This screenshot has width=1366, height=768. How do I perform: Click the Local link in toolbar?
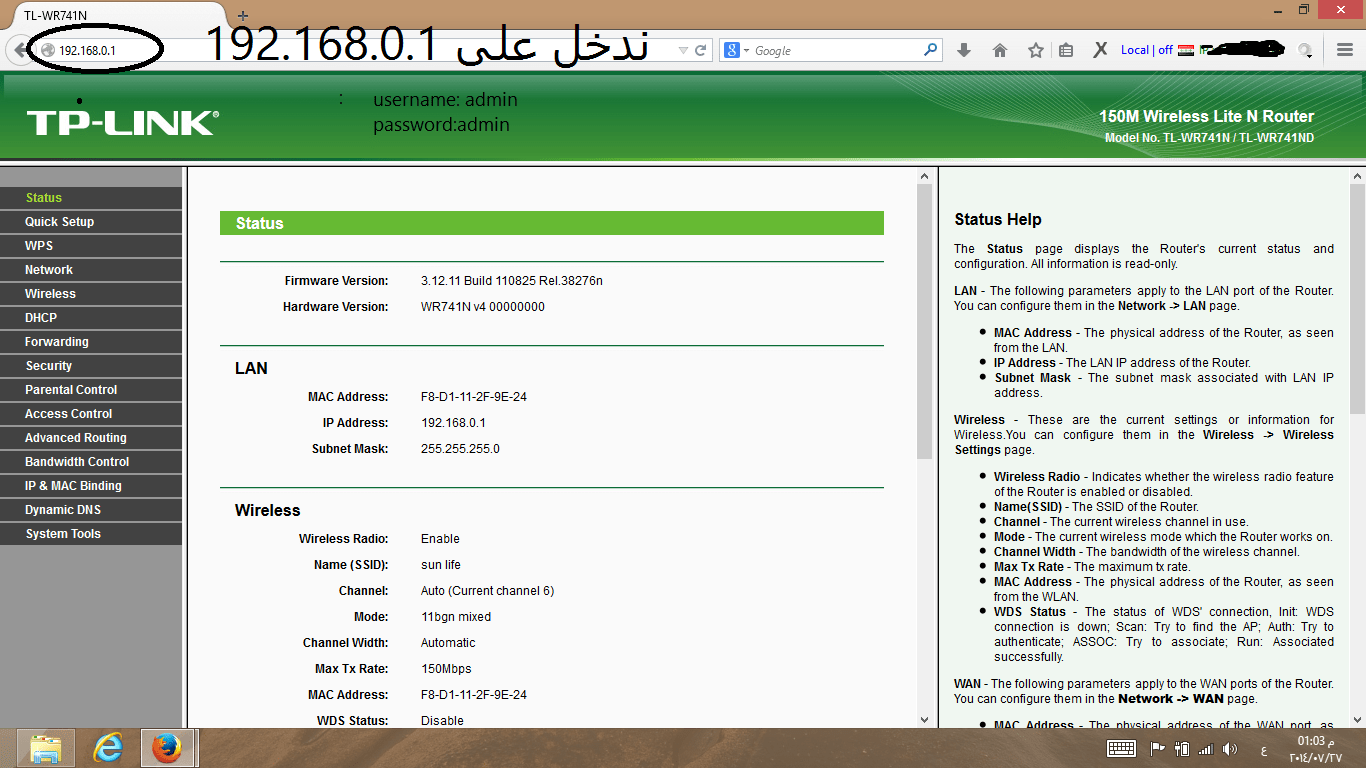[x=1134, y=50]
